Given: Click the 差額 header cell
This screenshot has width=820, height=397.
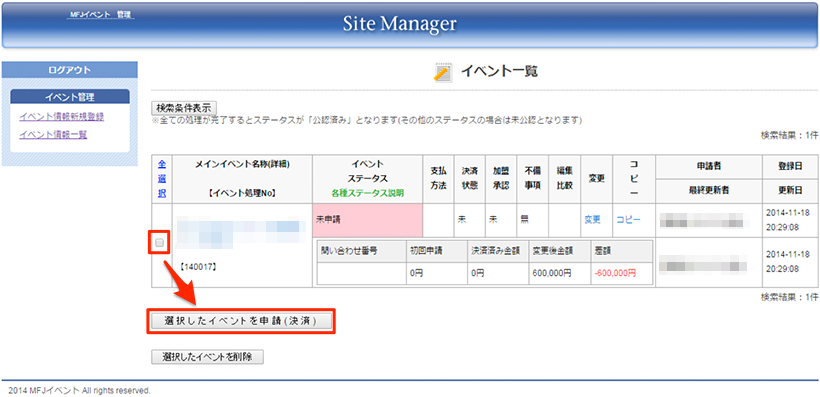Looking at the screenshot, I should (x=622, y=252).
